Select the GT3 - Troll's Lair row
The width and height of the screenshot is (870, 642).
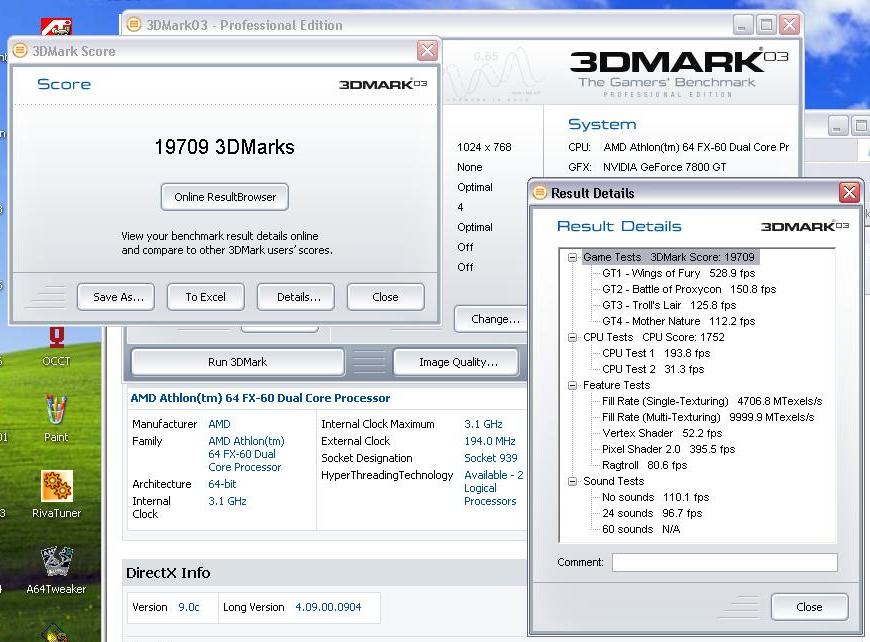coord(669,305)
